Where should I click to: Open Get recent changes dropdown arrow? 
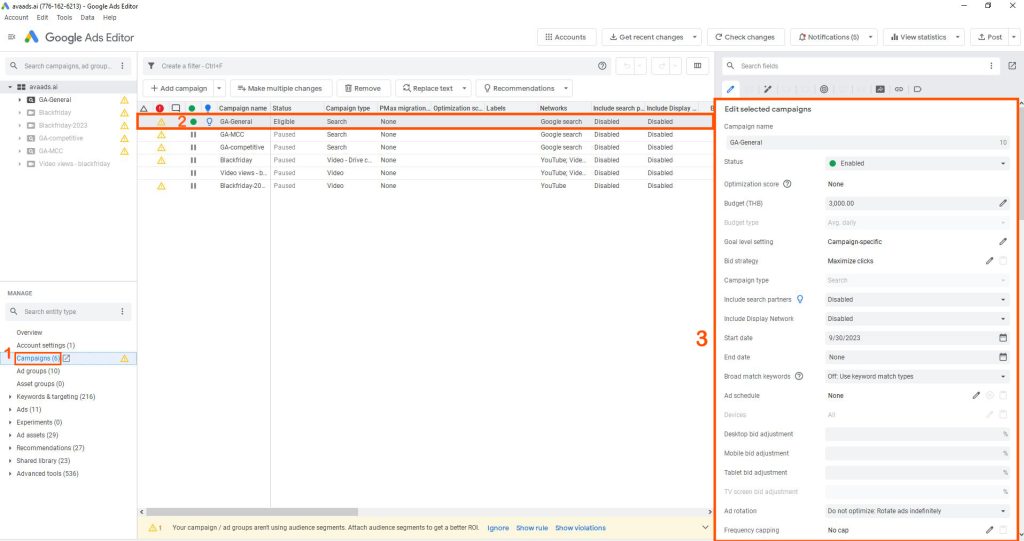694,37
